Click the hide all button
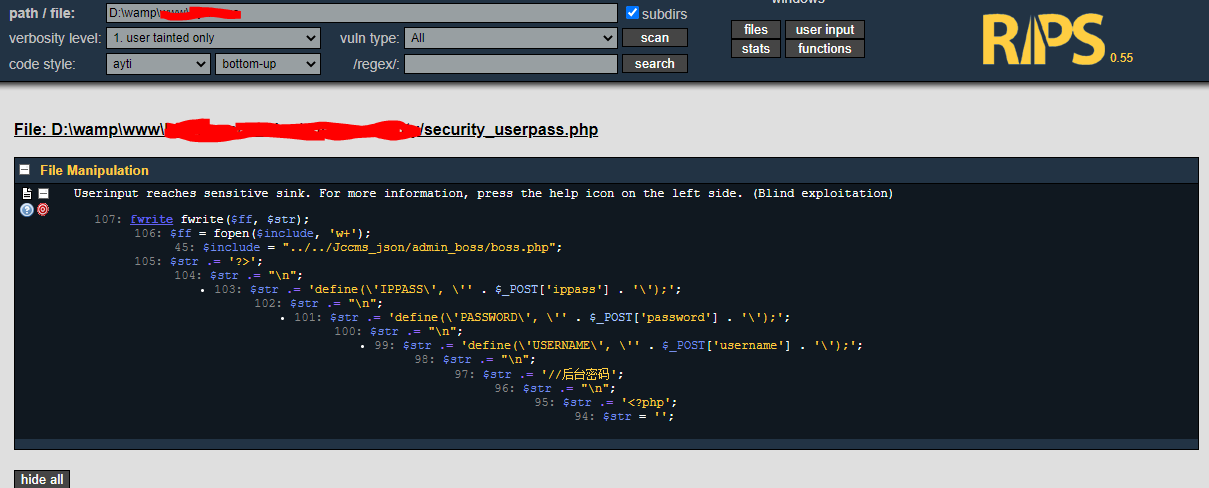1209x488 pixels. click(x=42, y=479)
